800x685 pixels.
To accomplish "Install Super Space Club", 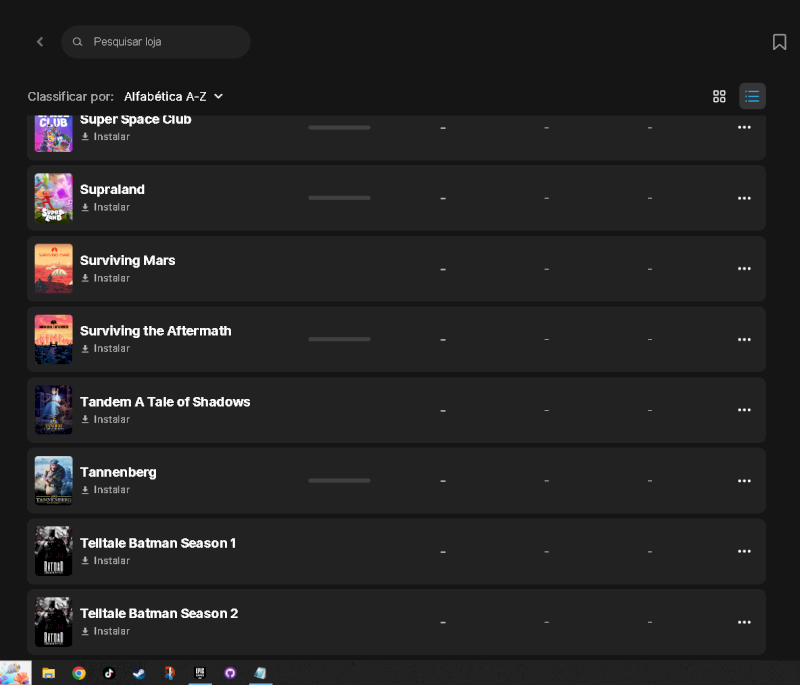I will [106, 137].
